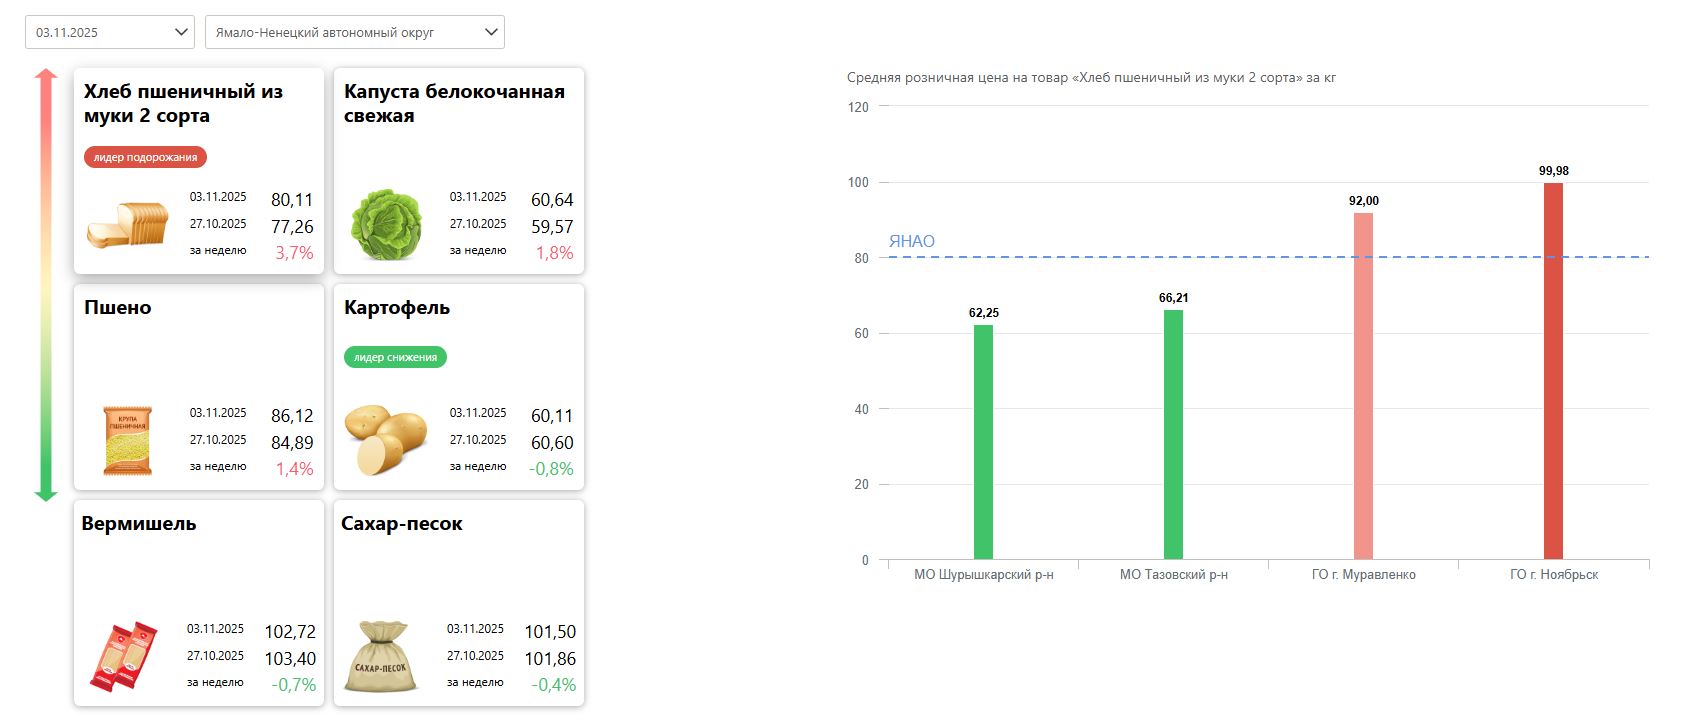The width and height of the screenshot is (1683, 721).
Task: Click the МО Тазовский р-н green bar
Action: pyautogui.click(x=1173, y=435)
